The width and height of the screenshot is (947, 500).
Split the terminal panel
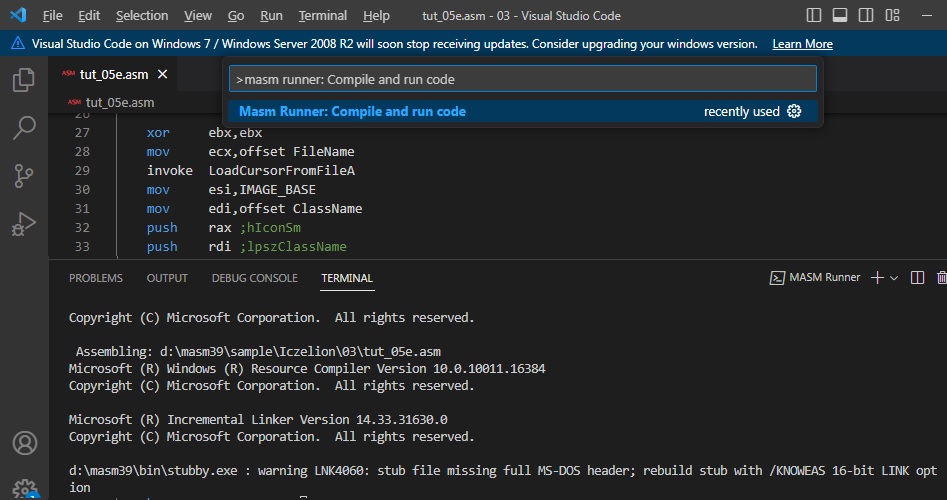(918, 278)
